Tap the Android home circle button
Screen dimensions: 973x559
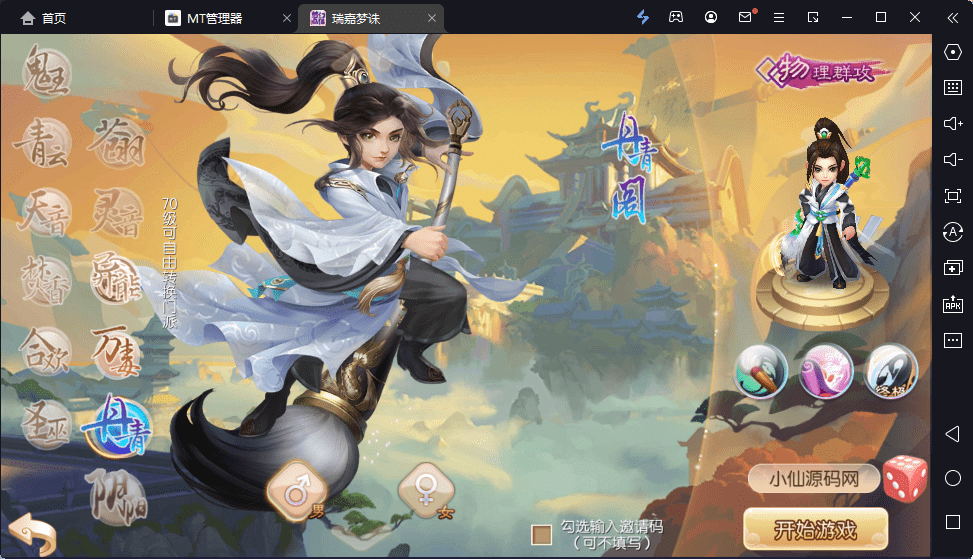(x=953, y=478)
